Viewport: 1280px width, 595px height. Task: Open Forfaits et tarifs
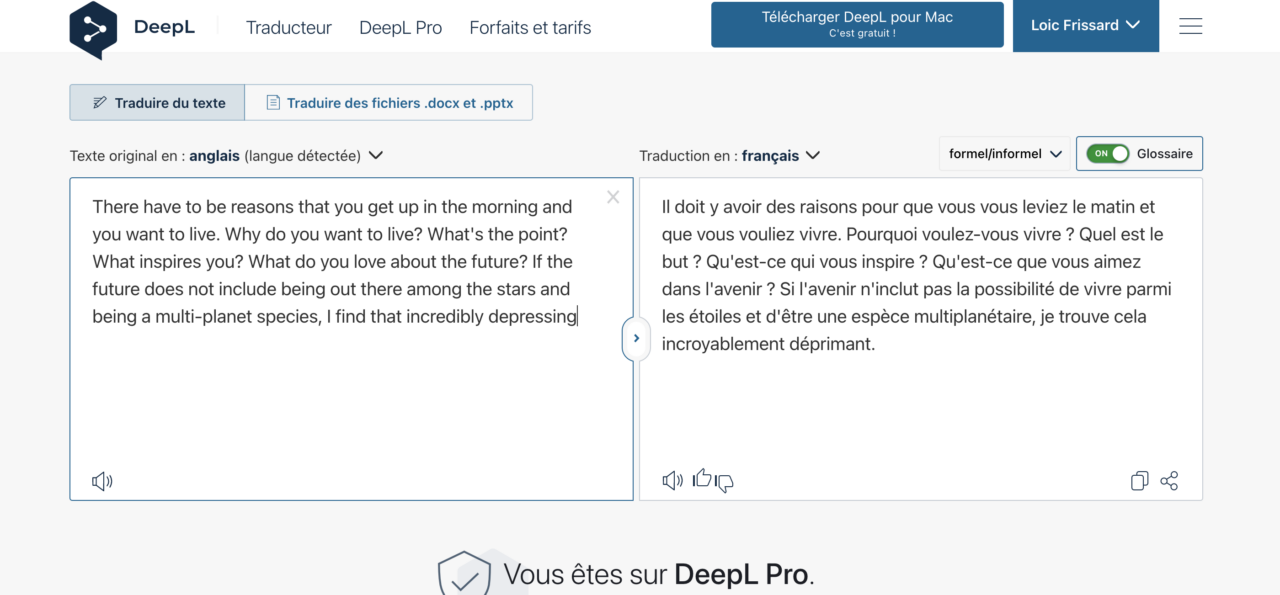point(530,28)
